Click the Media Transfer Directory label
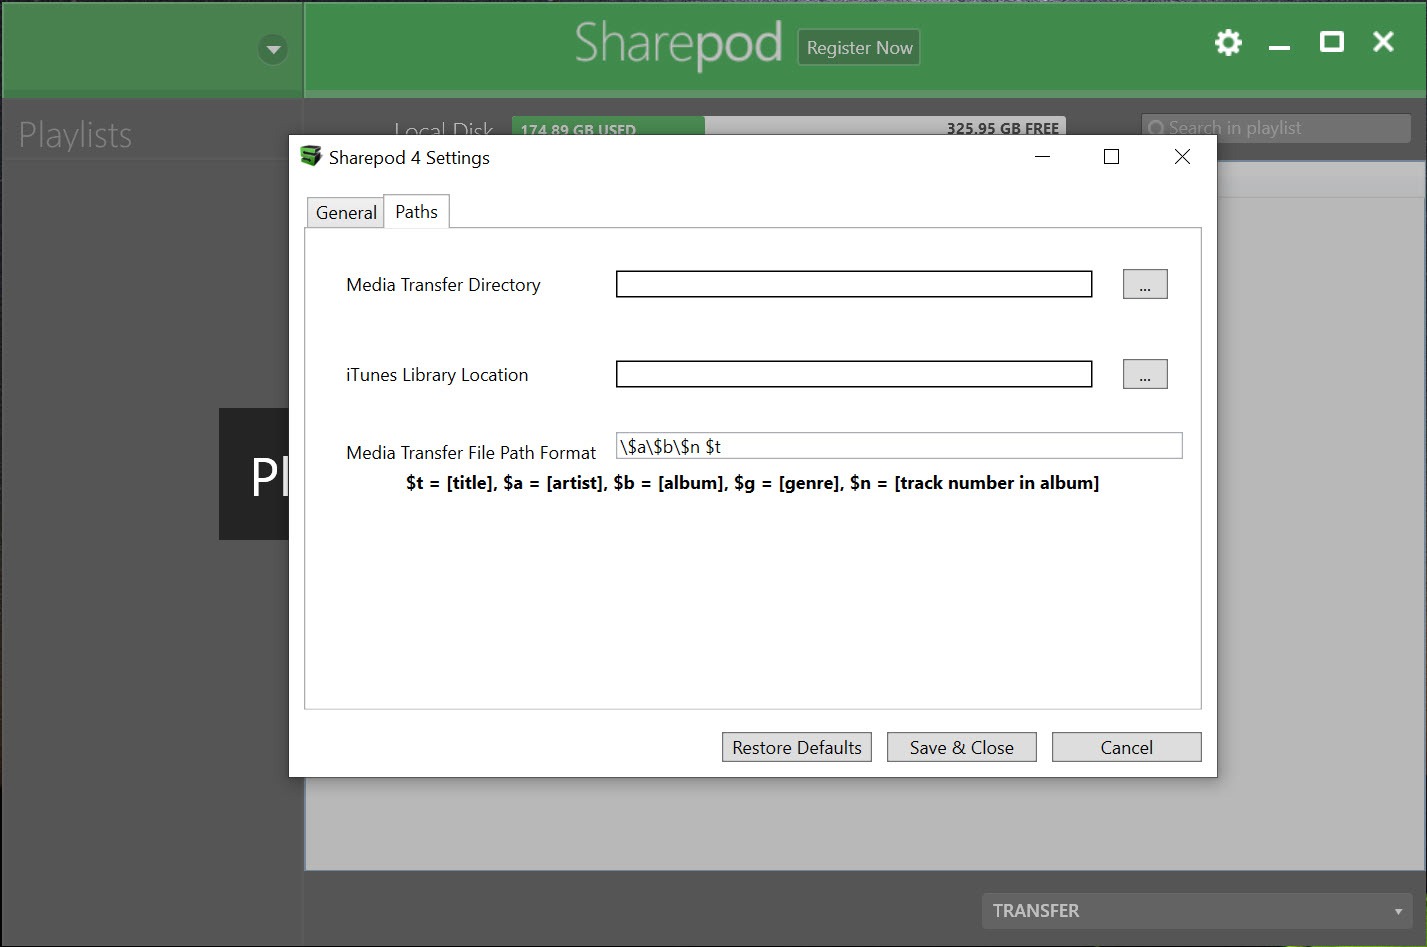This screenshot has width=1427, height=947. [443, 285]
